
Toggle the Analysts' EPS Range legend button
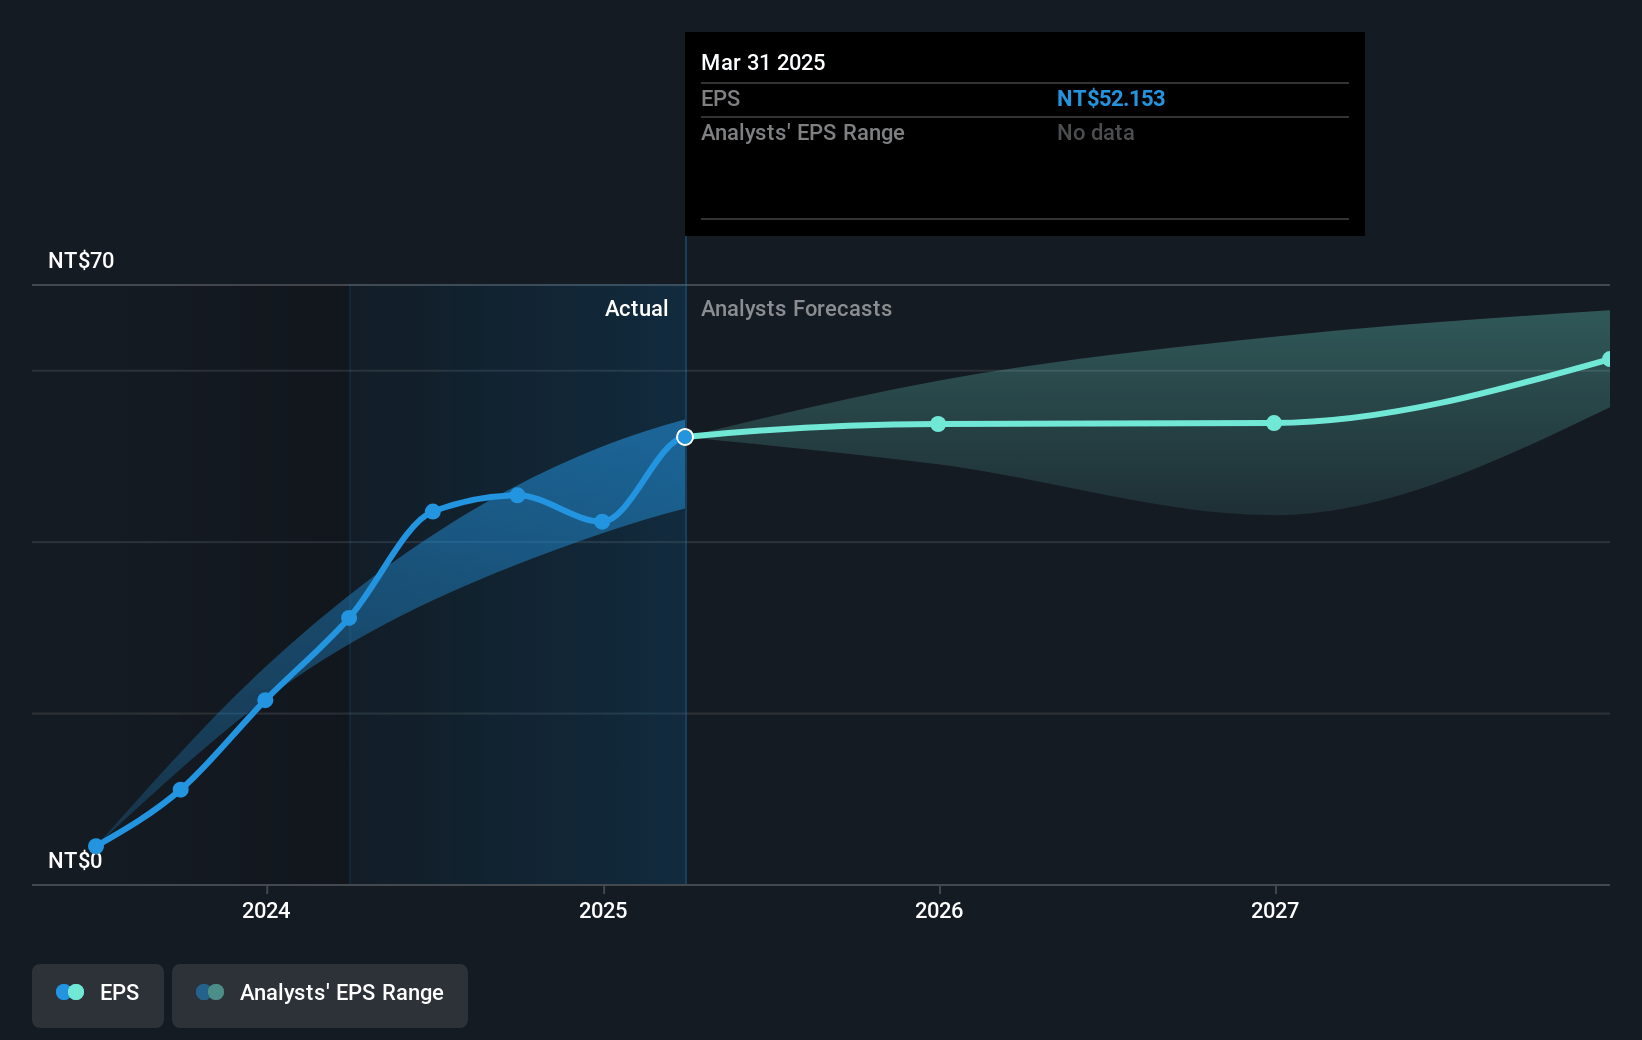[320, 995]
